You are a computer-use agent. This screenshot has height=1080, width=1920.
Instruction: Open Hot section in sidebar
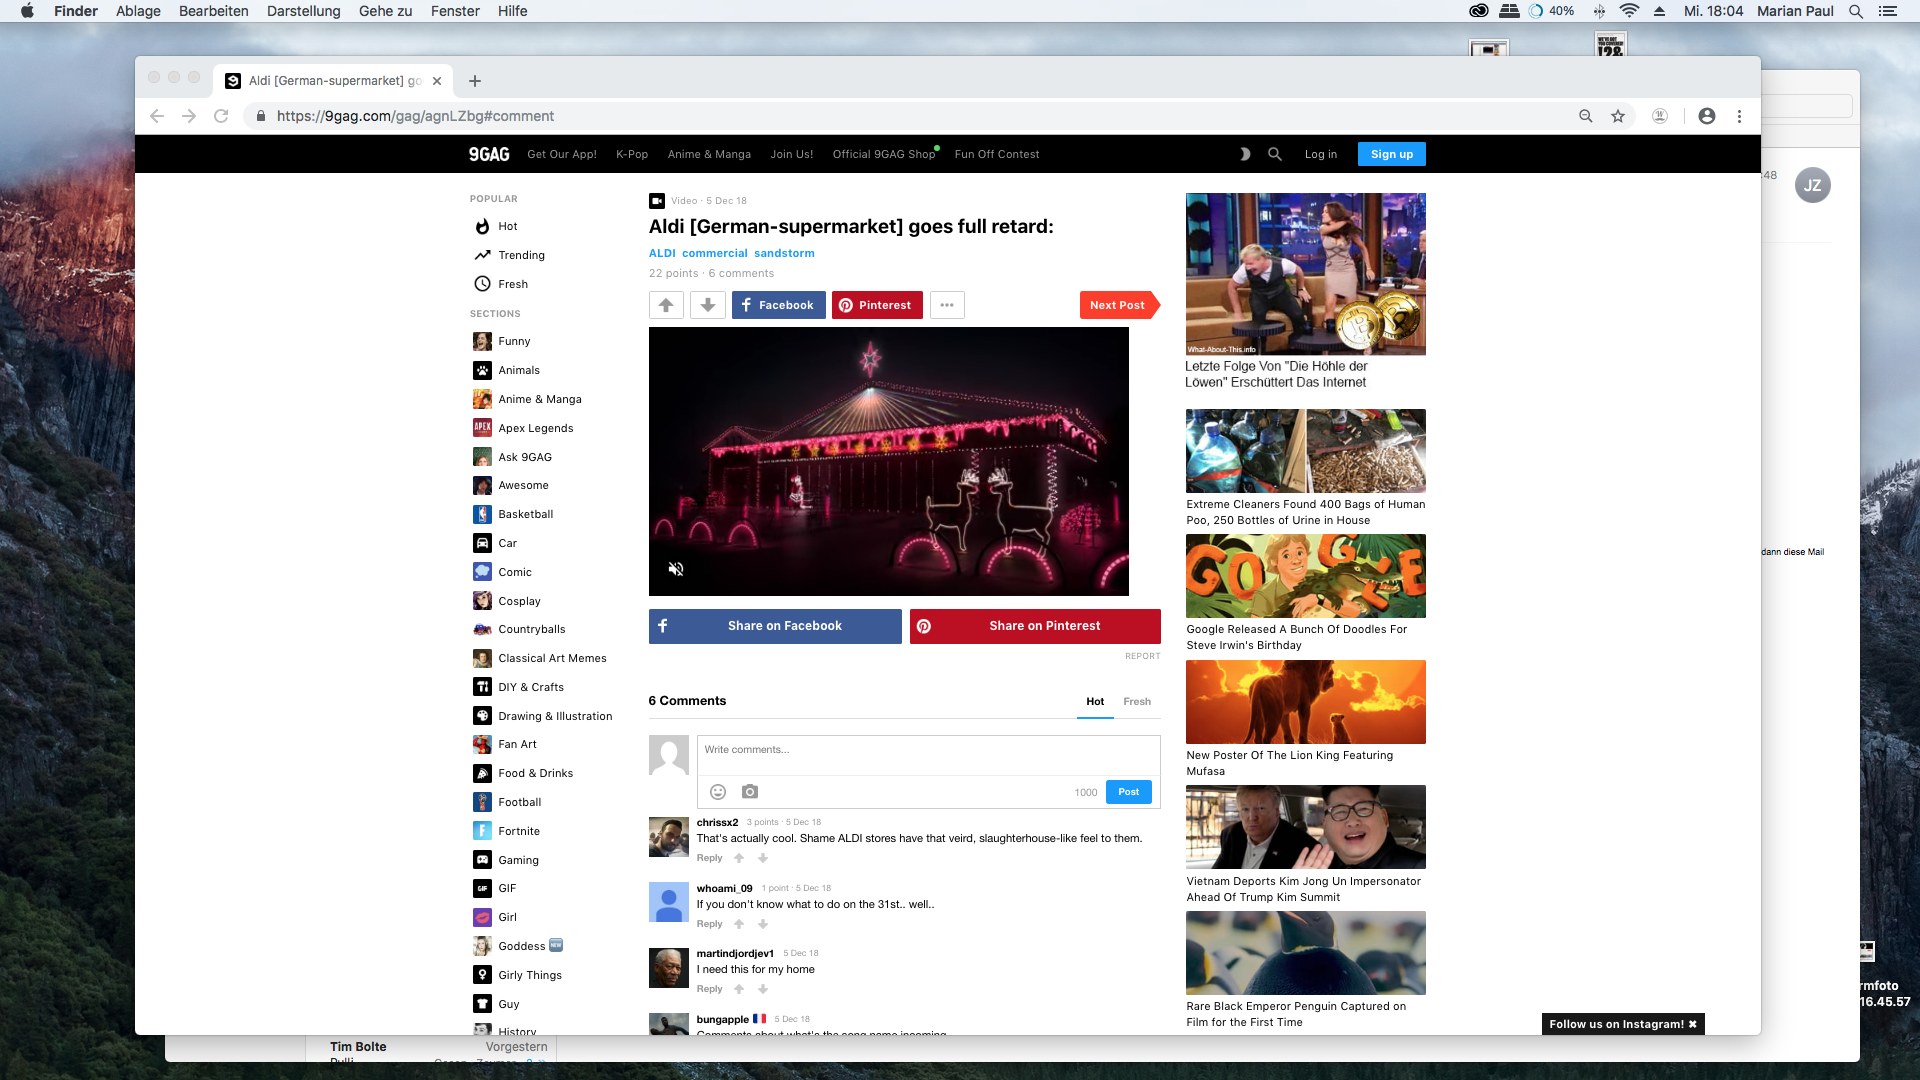coord(508,226)
